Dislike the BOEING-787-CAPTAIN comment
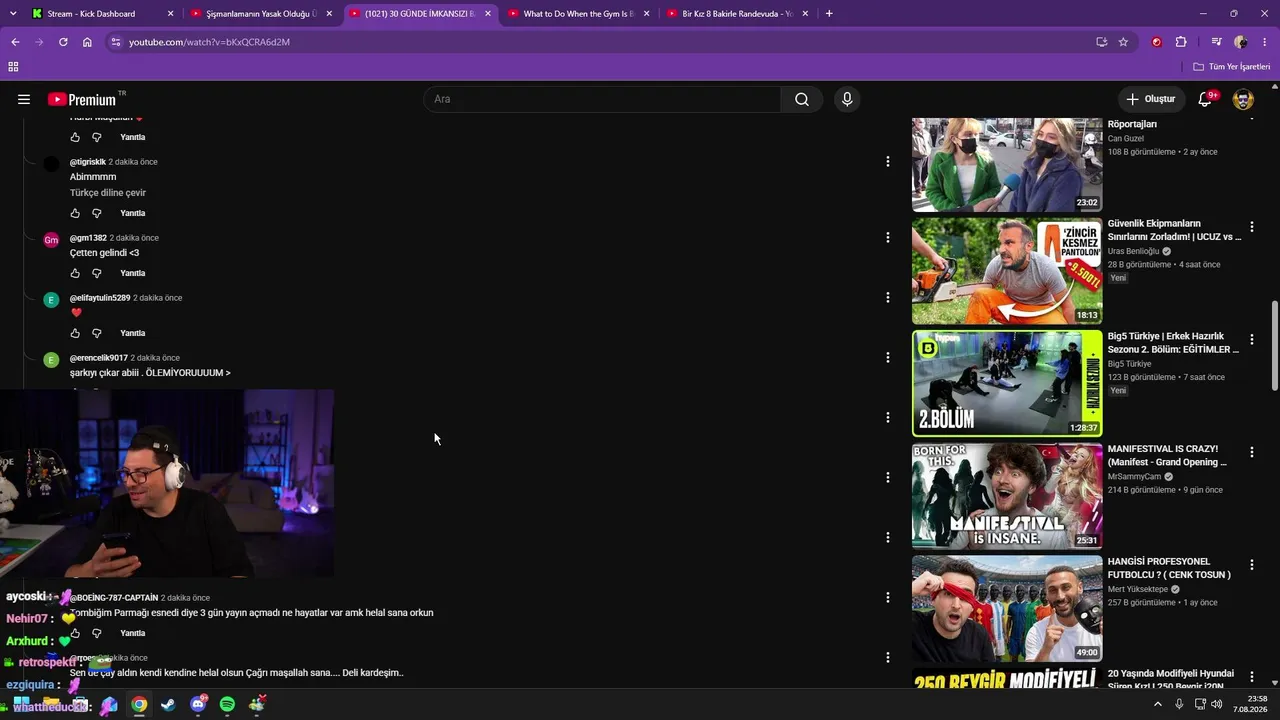 97,633
